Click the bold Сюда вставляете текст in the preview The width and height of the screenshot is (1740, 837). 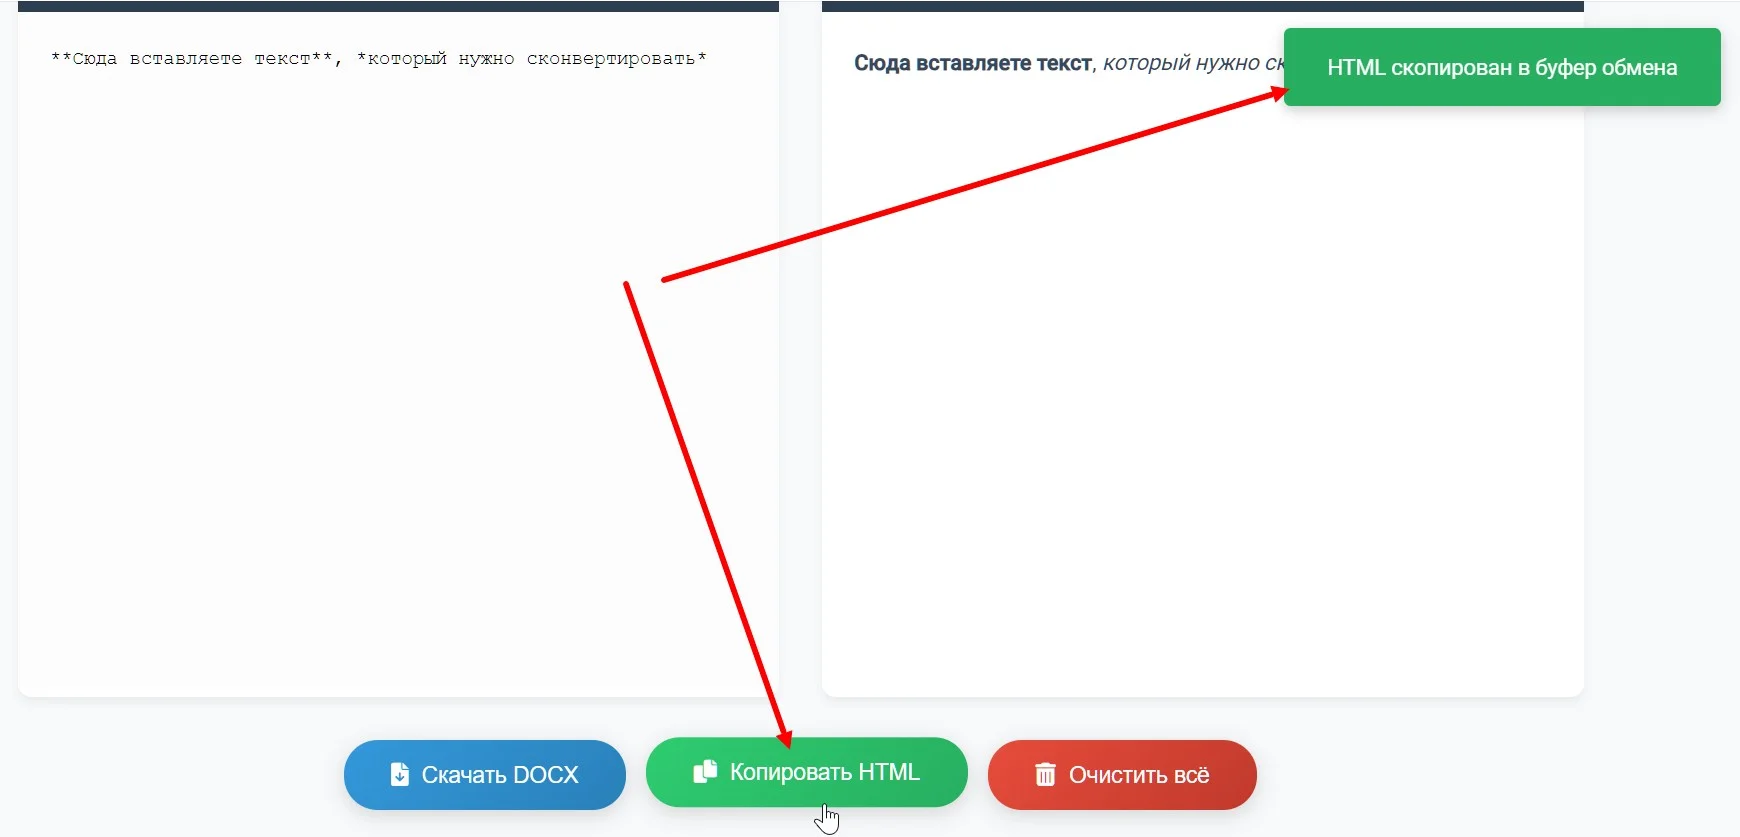pyautogui.click(x=973, y=63)
